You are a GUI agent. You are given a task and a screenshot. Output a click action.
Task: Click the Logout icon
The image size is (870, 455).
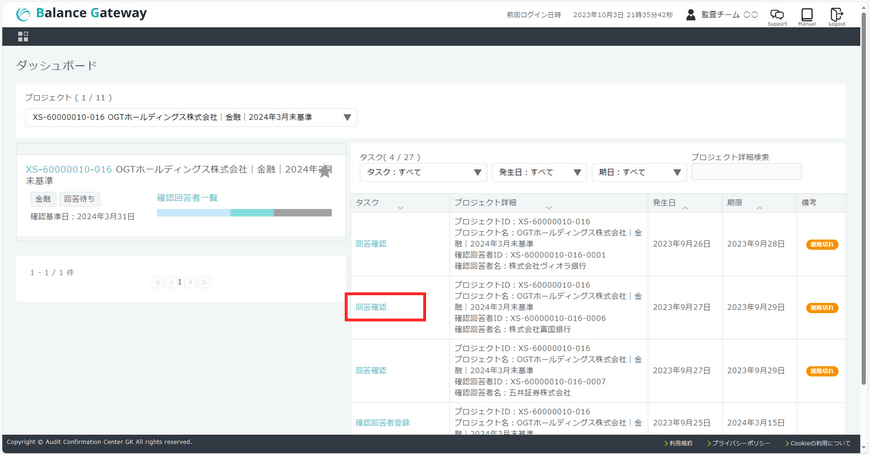[x=836, y=15]
